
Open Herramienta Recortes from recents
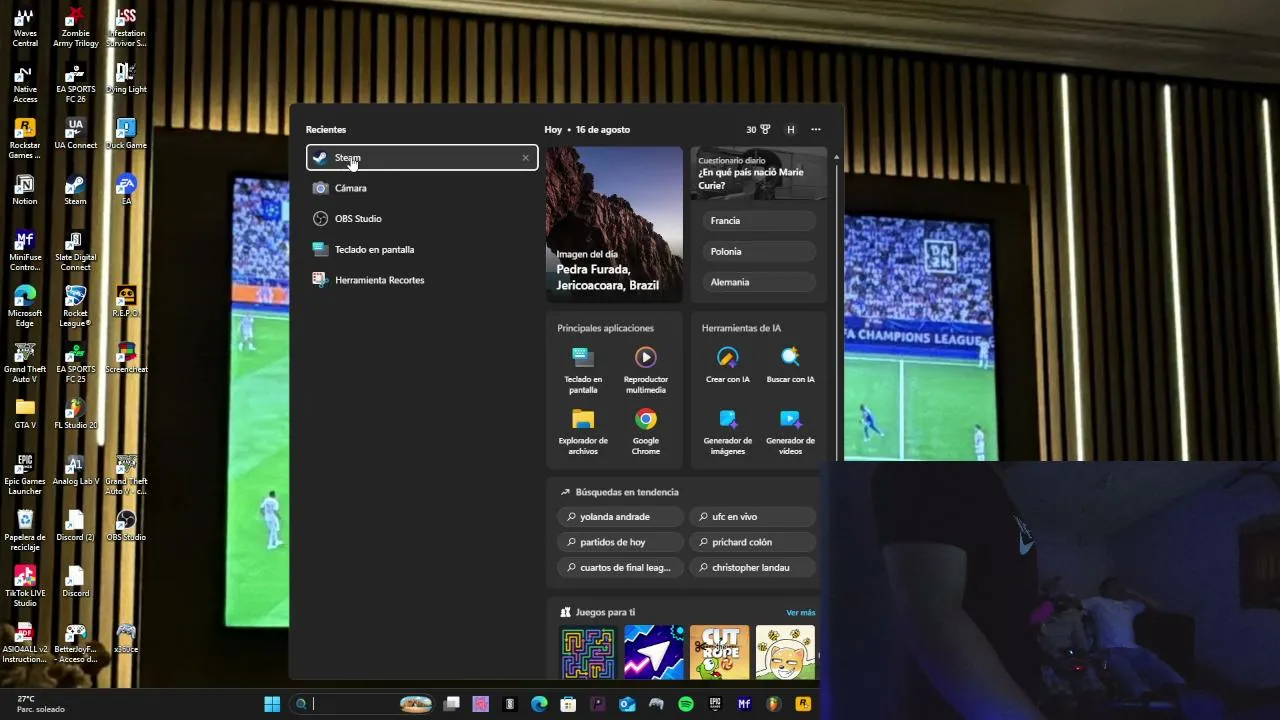coord(422,280)
